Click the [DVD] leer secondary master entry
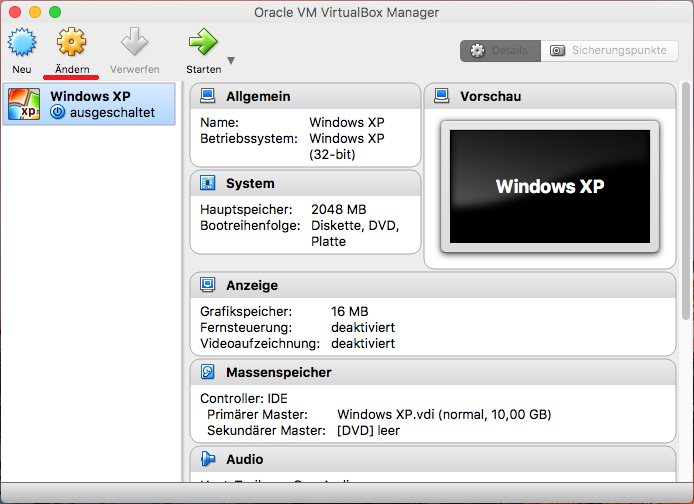The width and height of the screenshot is (694, 504). click(368, 431)
